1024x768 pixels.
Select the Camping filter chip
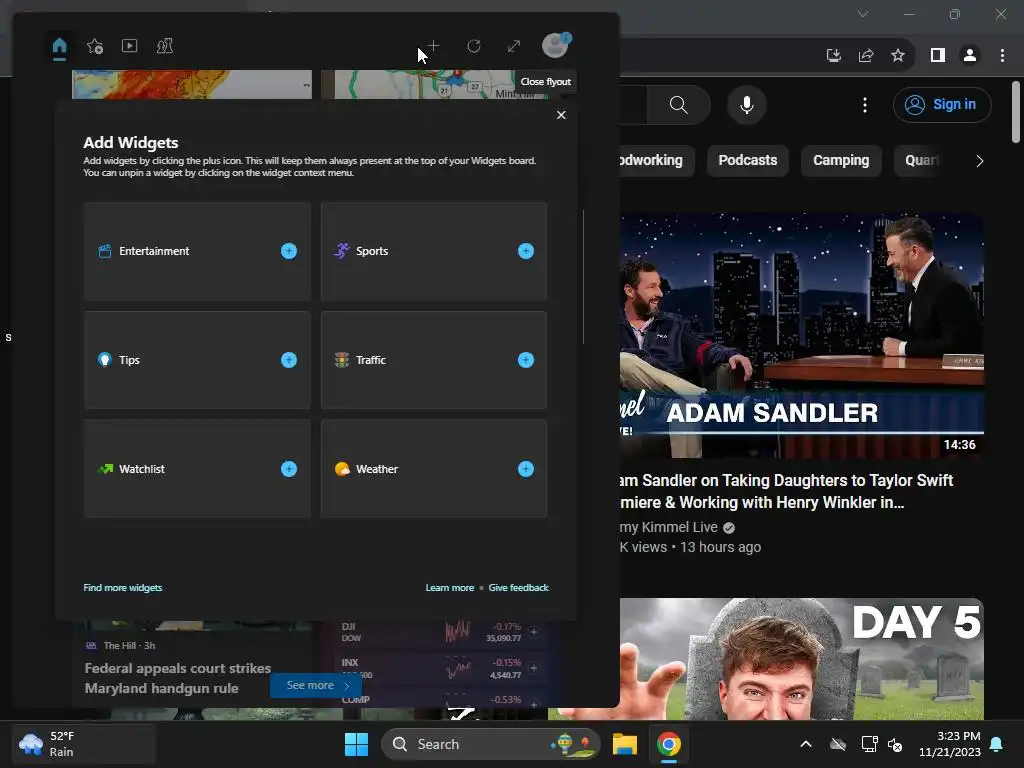(x=841, y=161)
